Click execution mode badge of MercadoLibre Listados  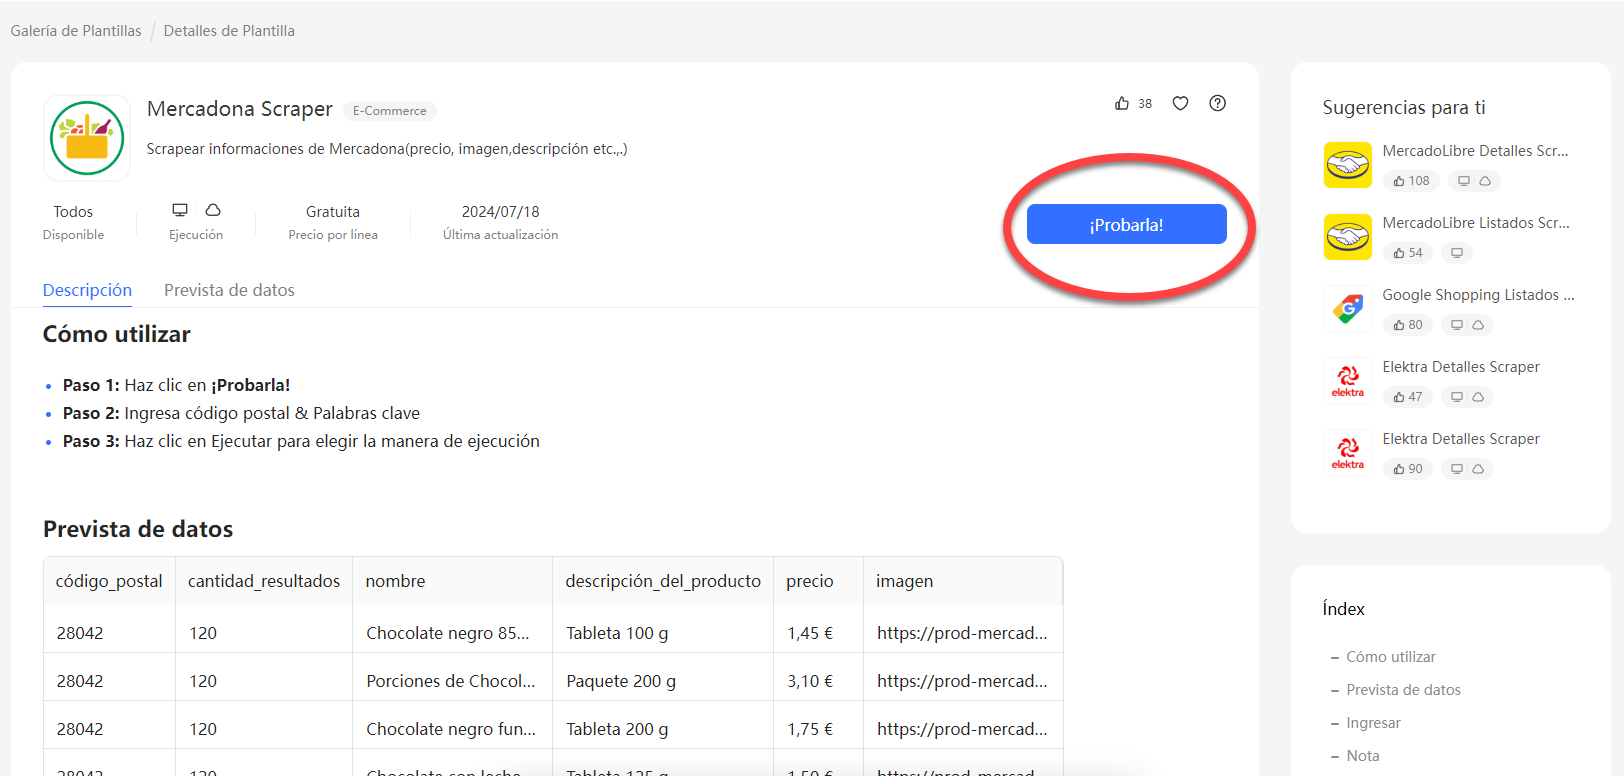point(1457,253)
